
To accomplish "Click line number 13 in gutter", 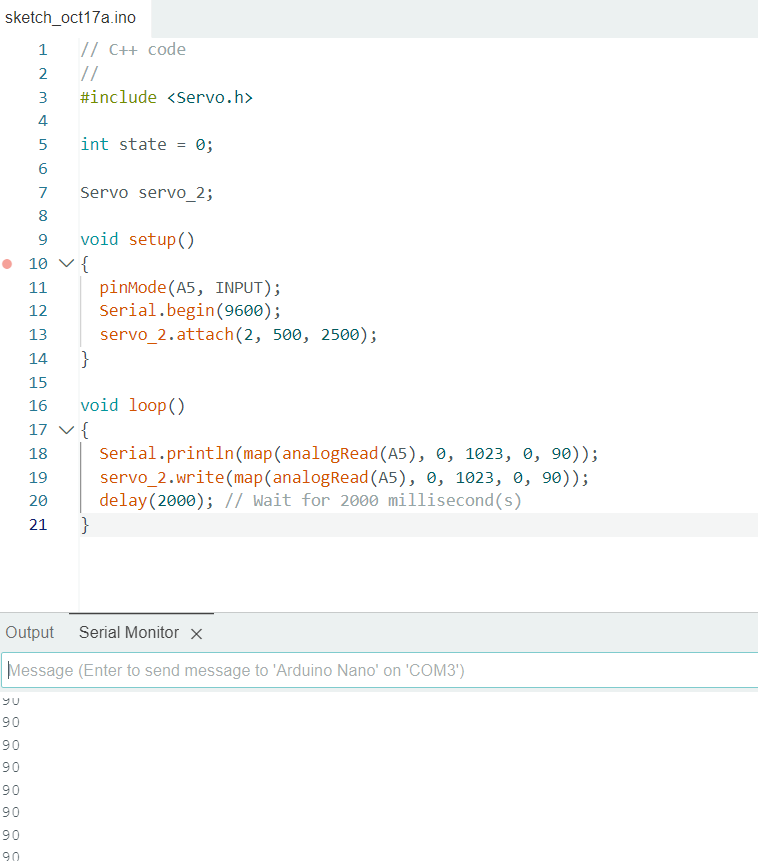I will tap(38, 335).
